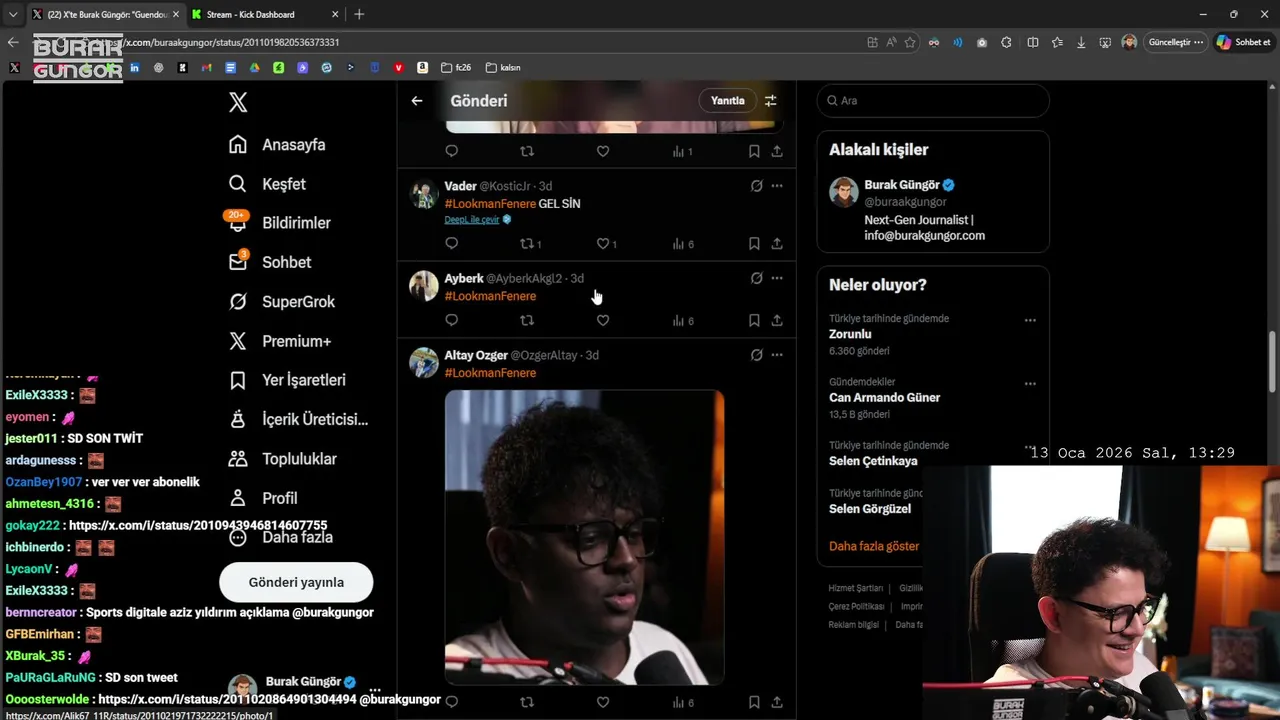Open kalsın bookmarks folder
The height and width of the screenshot is (720, 1280).
(503, 68)
